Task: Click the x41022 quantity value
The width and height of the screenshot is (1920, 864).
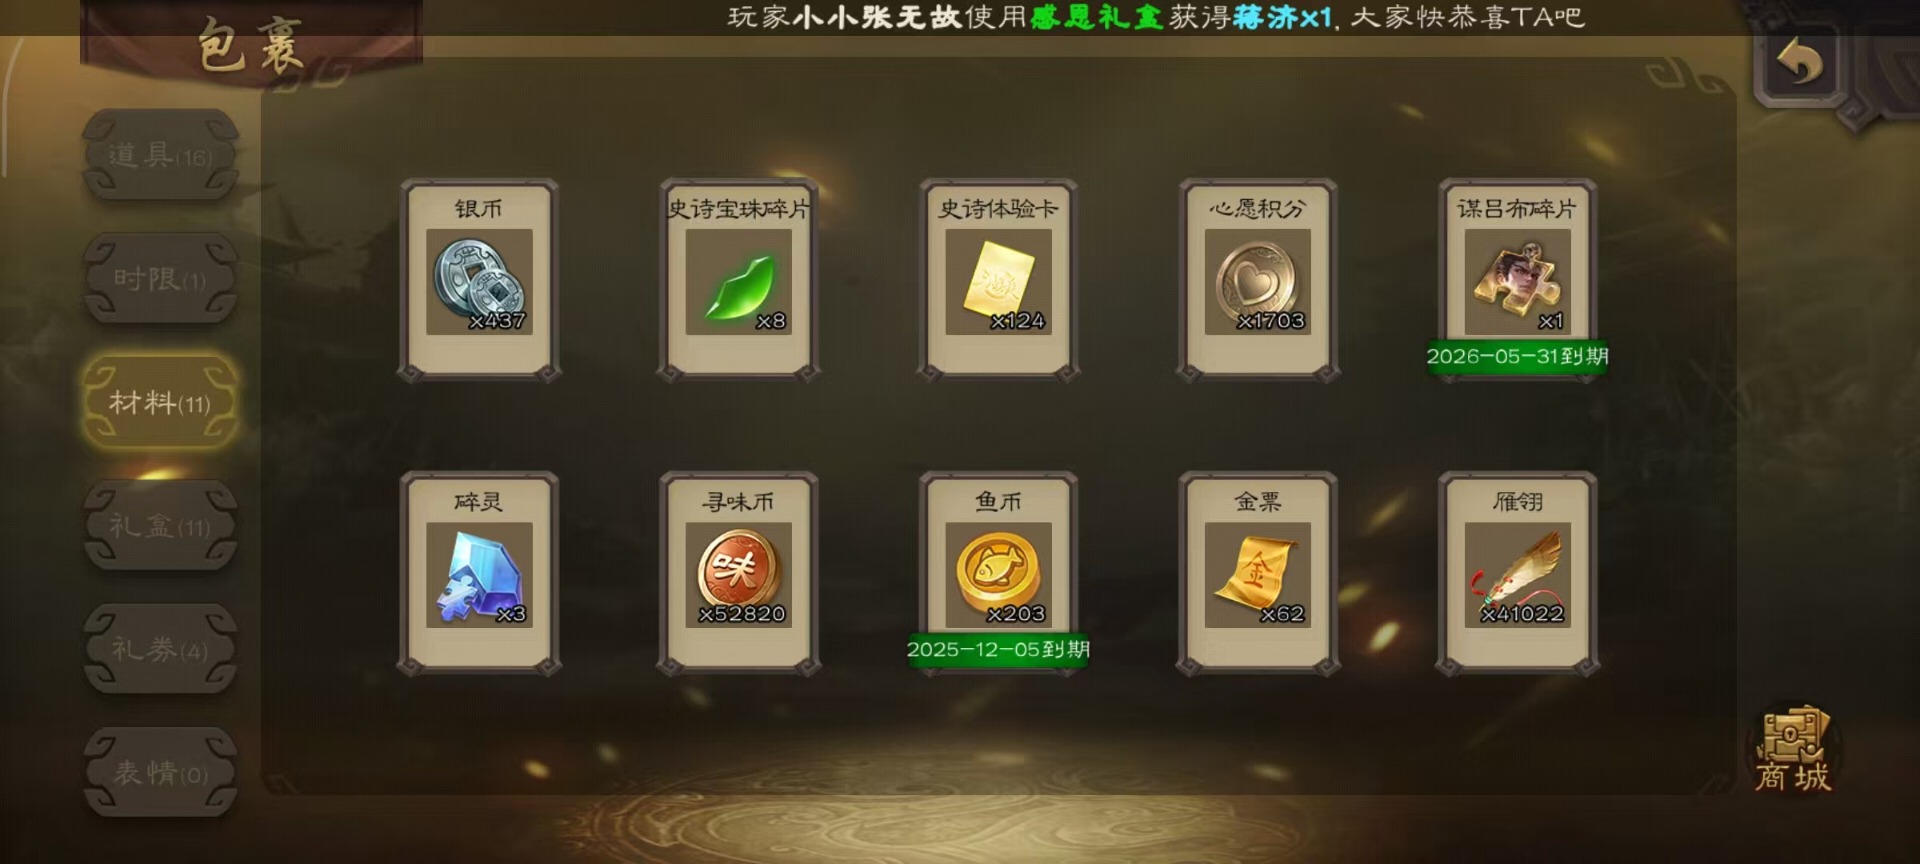Action: (x=1522, y=614)
